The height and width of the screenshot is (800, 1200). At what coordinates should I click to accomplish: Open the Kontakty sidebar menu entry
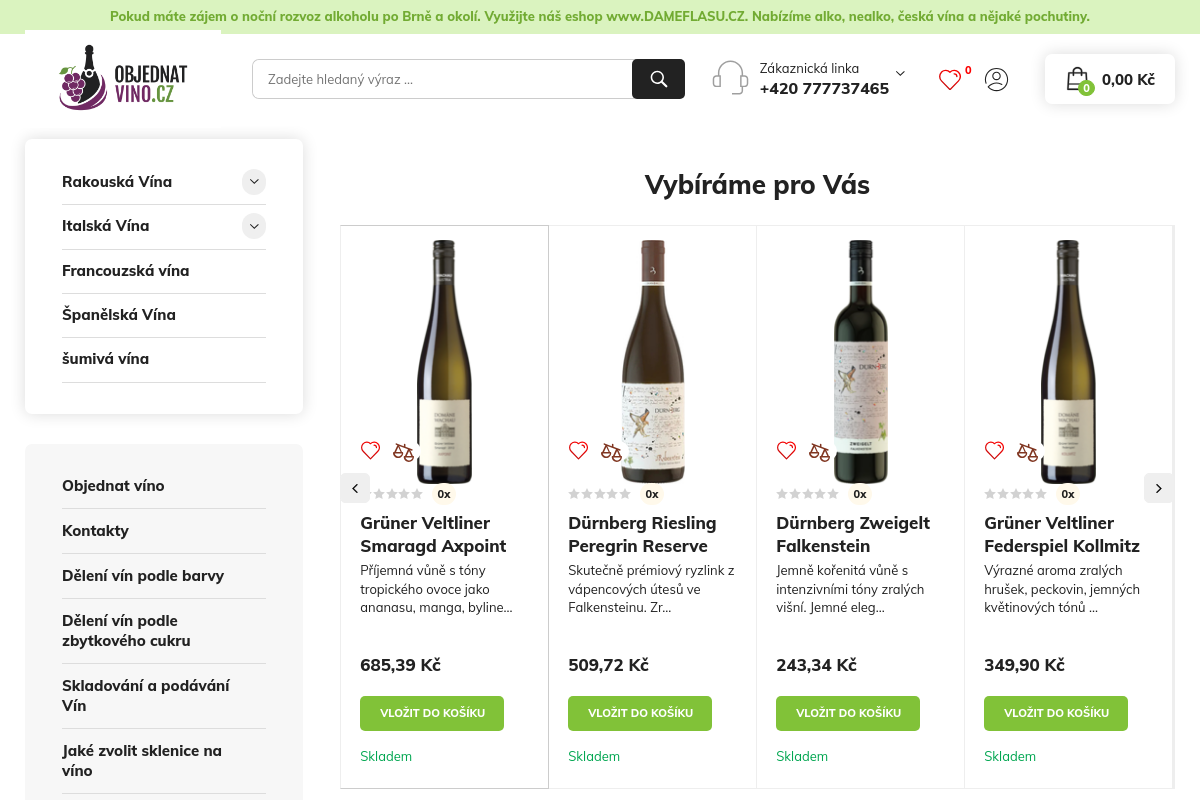[95, 530]
